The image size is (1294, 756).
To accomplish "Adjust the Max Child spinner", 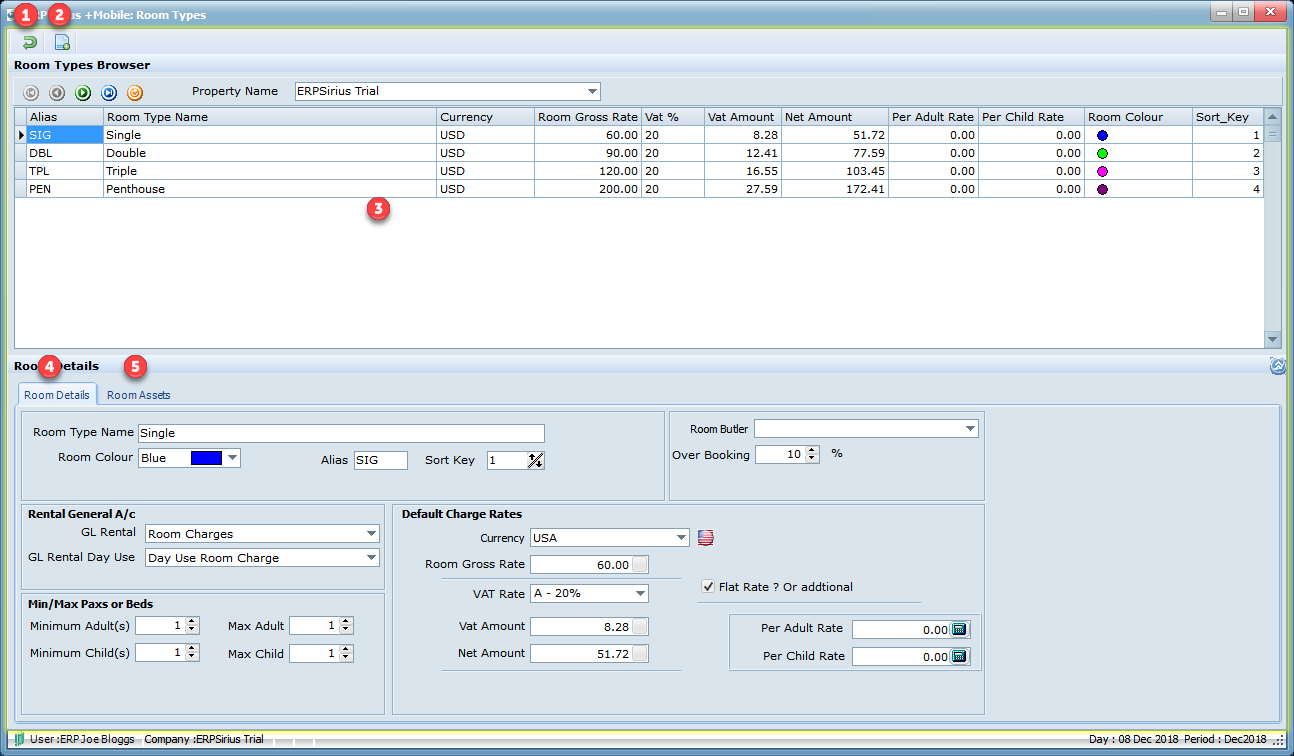I will (346, 653).
